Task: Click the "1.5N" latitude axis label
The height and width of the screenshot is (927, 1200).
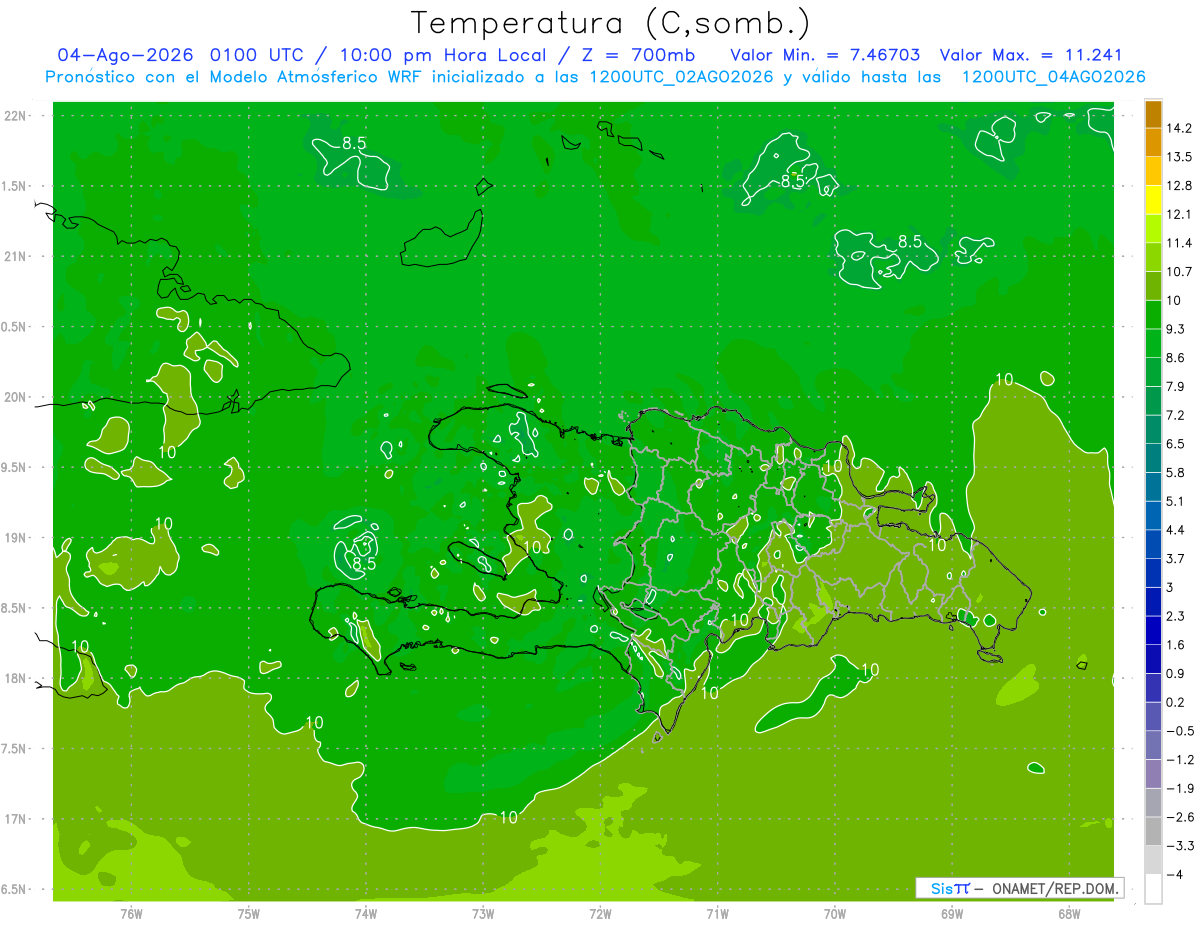Action: [15, 186]
